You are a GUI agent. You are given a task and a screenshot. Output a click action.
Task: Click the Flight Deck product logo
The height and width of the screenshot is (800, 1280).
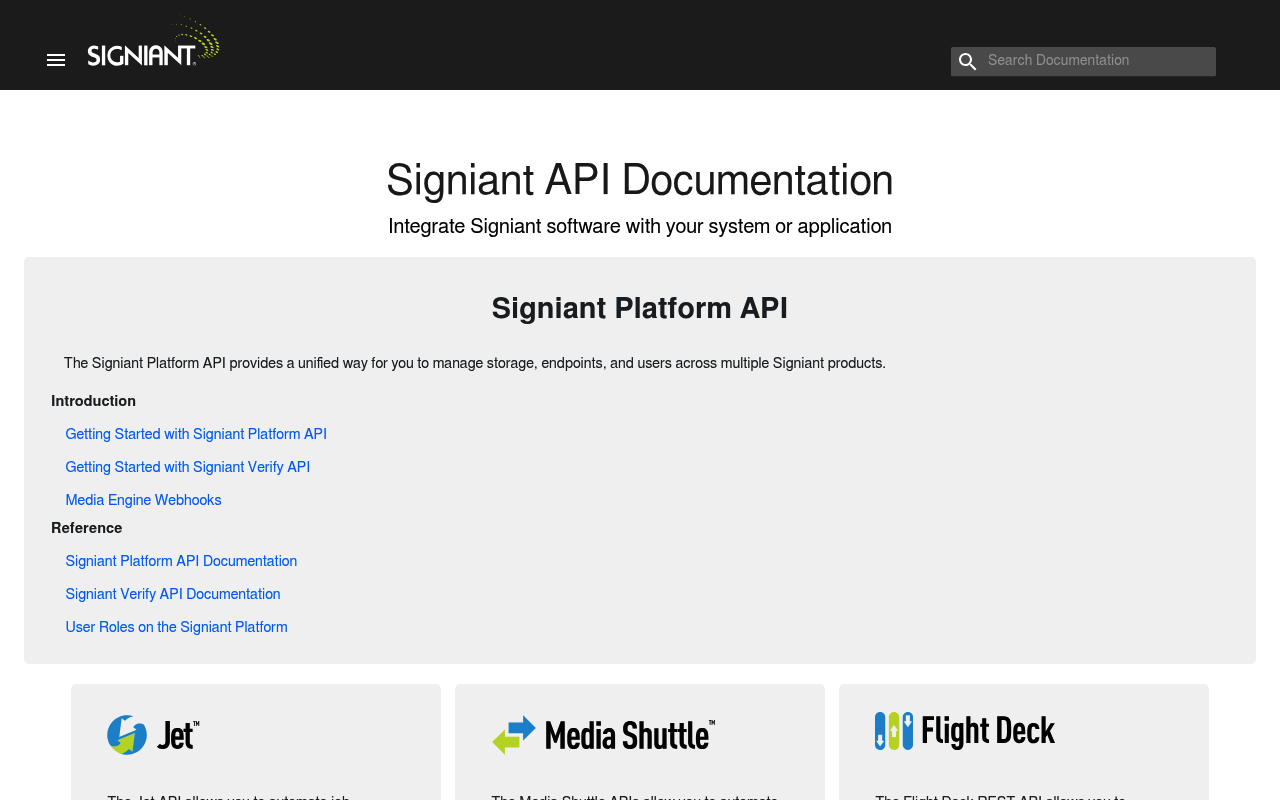965,731
